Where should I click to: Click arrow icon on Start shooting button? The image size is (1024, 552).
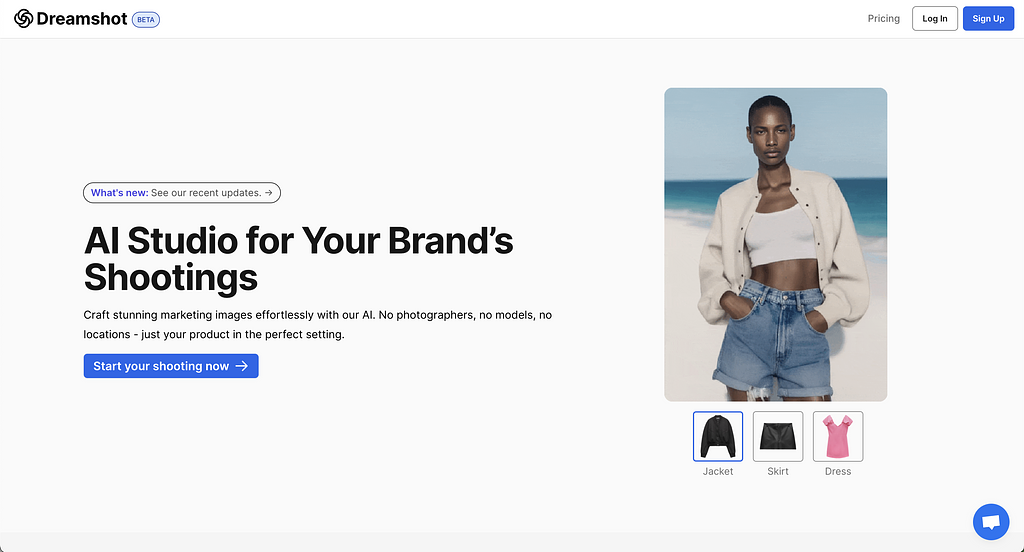coord(242,366)
